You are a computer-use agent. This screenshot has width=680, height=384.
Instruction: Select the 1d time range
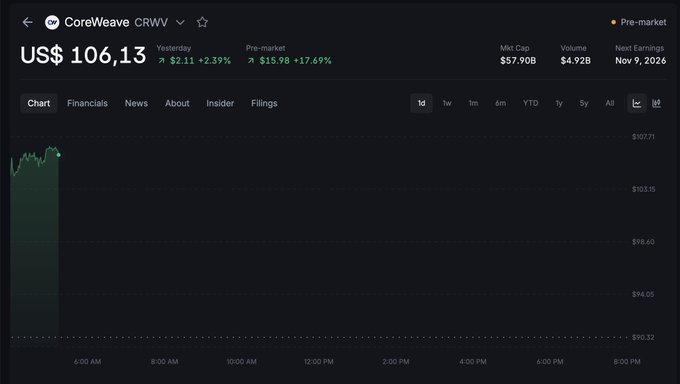422,103
